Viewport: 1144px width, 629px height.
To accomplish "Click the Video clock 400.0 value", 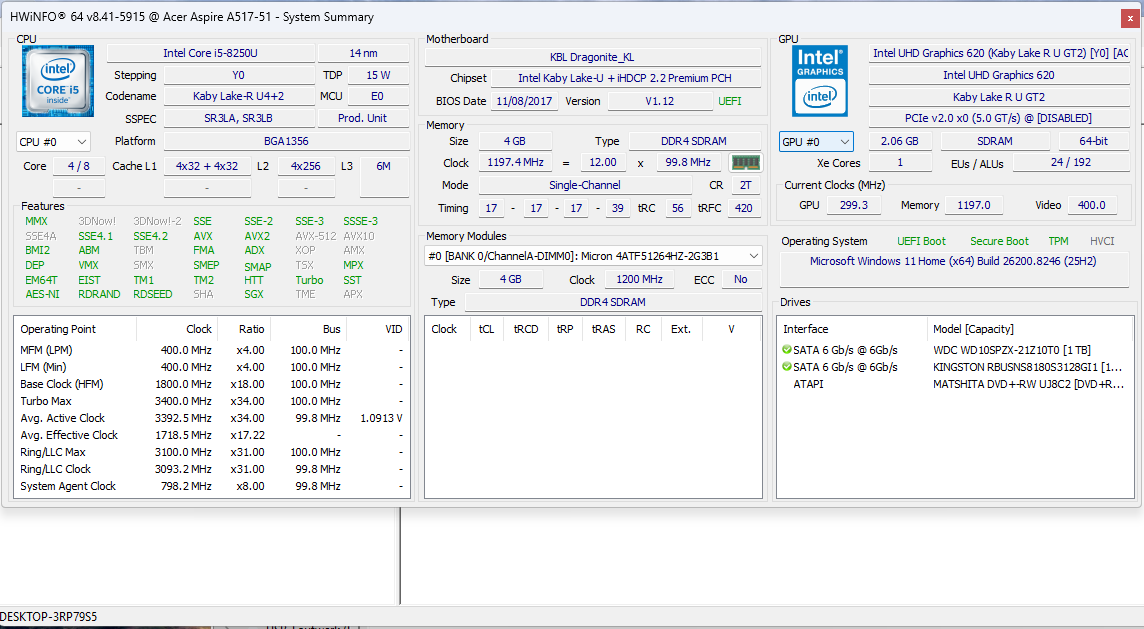I will 1091,206.
